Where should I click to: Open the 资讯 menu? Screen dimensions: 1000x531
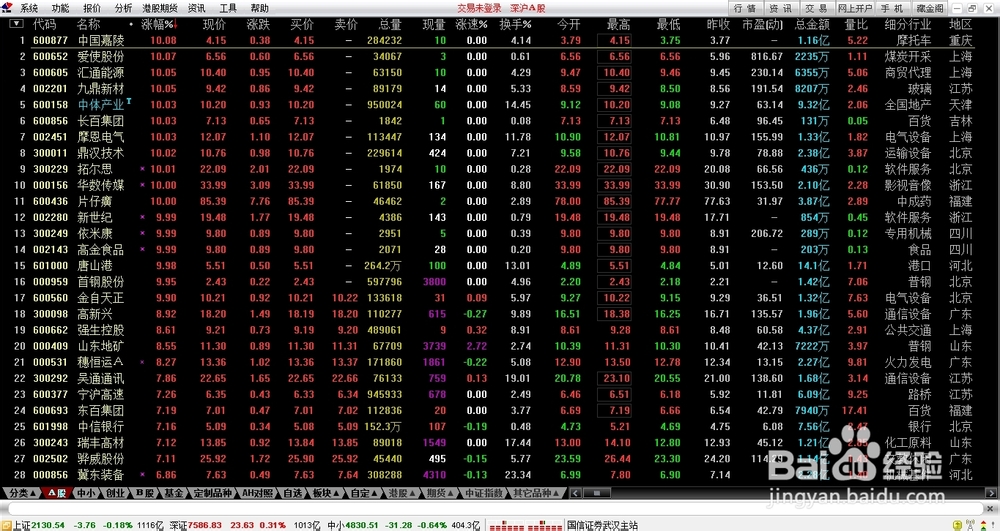point(196,8)
